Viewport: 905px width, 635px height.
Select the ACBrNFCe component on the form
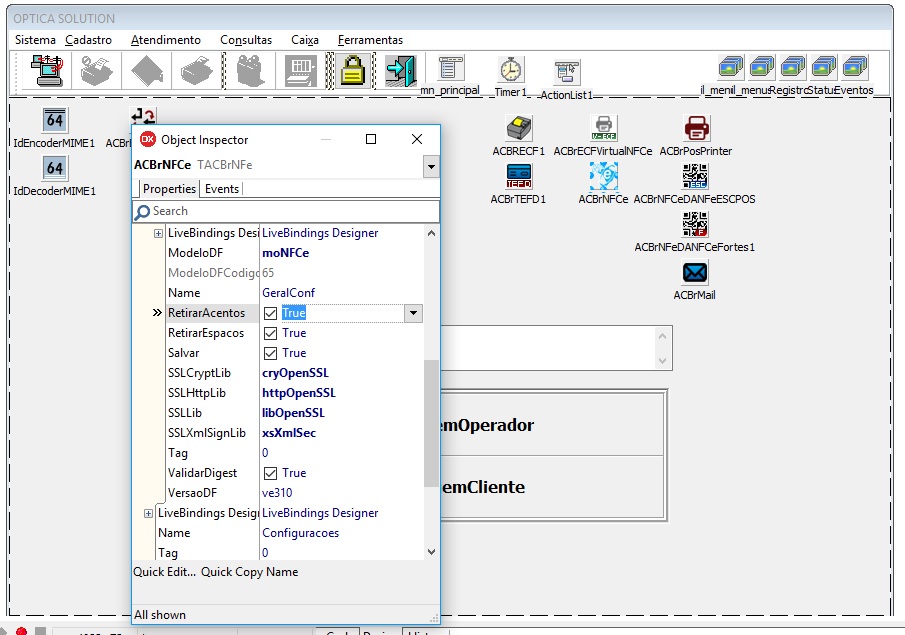point(604,175)
